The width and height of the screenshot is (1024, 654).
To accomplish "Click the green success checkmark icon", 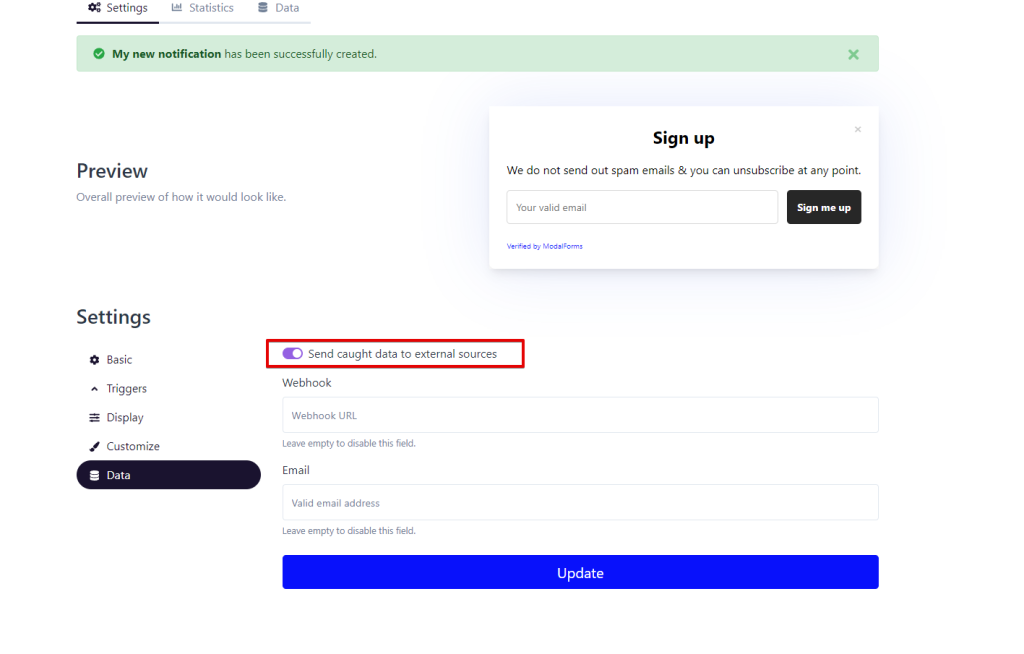I will click(99, 54).
